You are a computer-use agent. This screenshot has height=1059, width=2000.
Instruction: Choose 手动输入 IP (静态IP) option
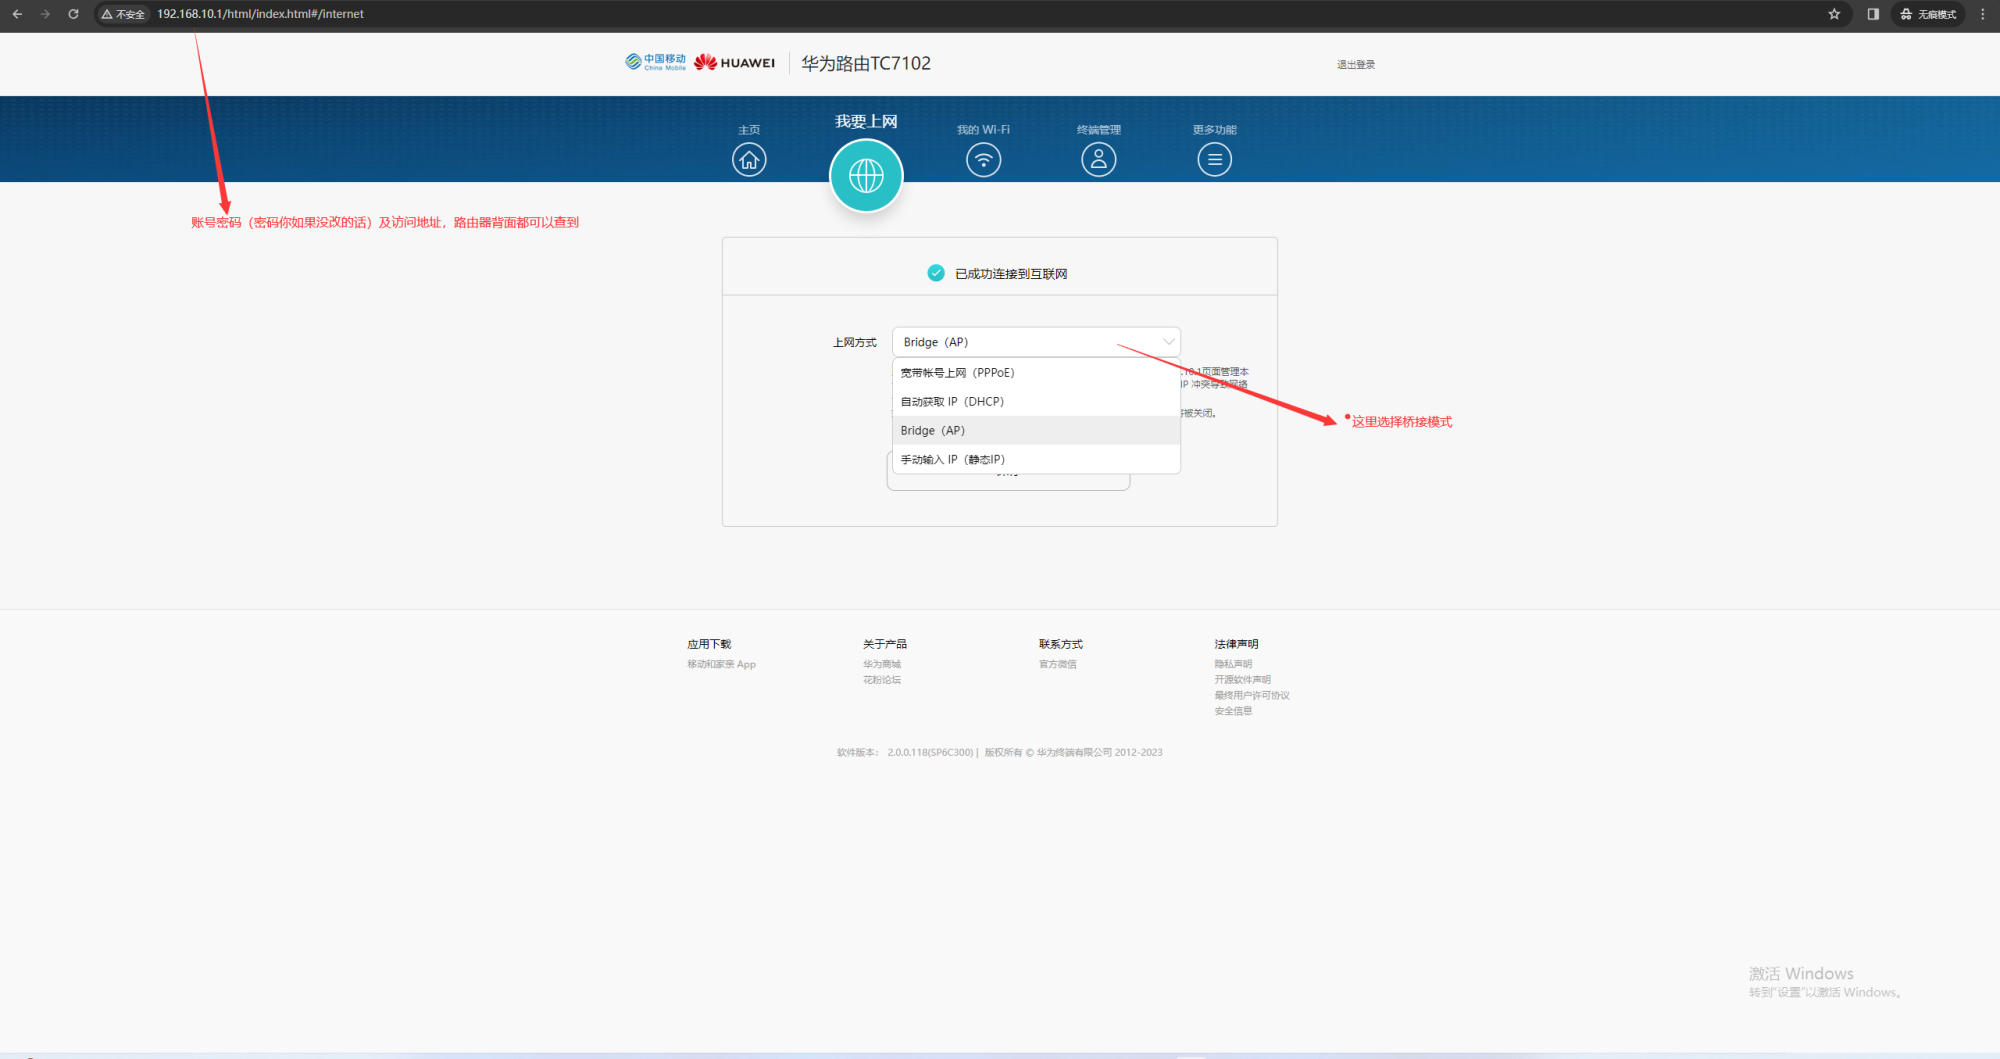[952, 460]
